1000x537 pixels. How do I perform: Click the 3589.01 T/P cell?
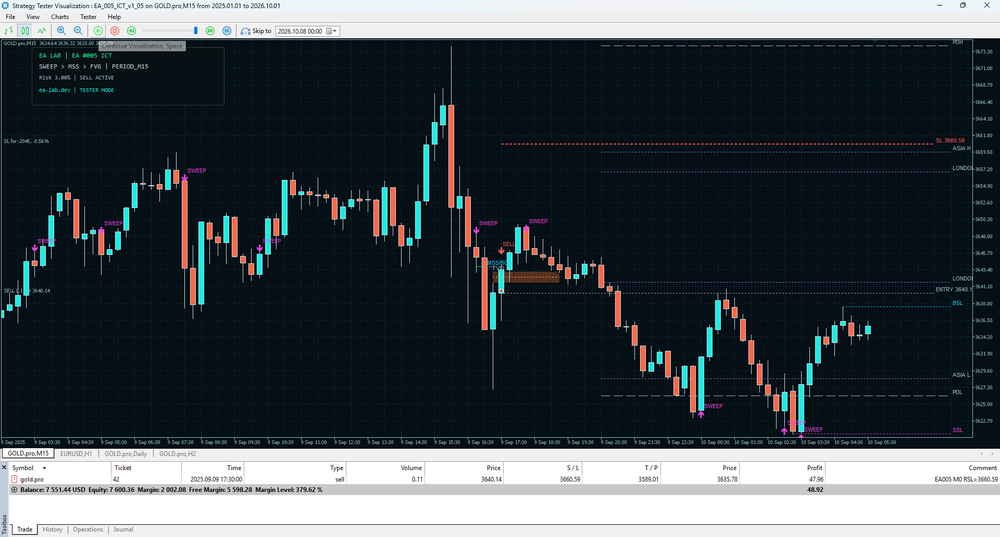click(x=649, y=479)
